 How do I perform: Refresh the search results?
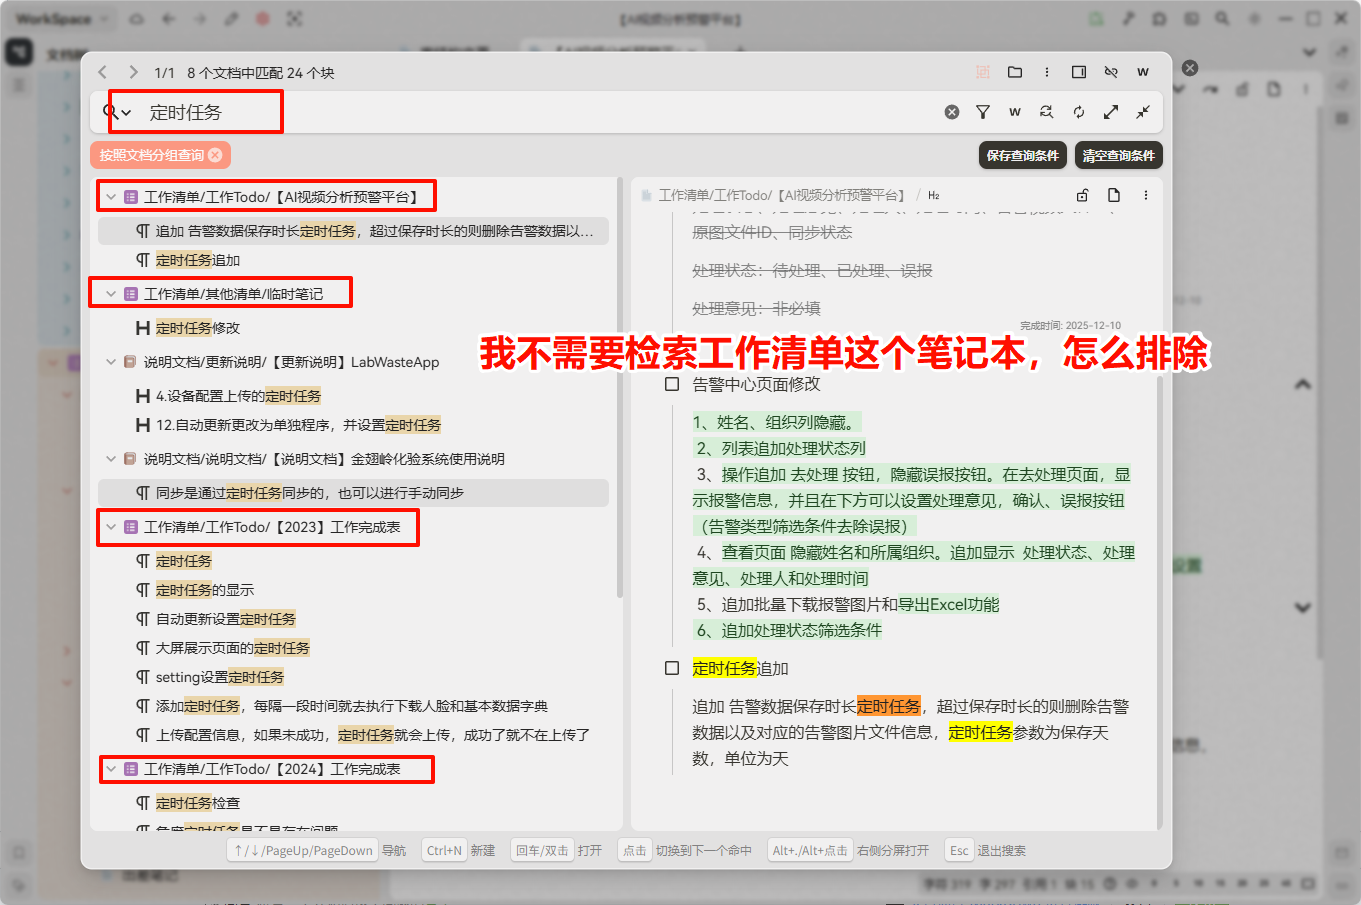click(x=1079, y=112)
